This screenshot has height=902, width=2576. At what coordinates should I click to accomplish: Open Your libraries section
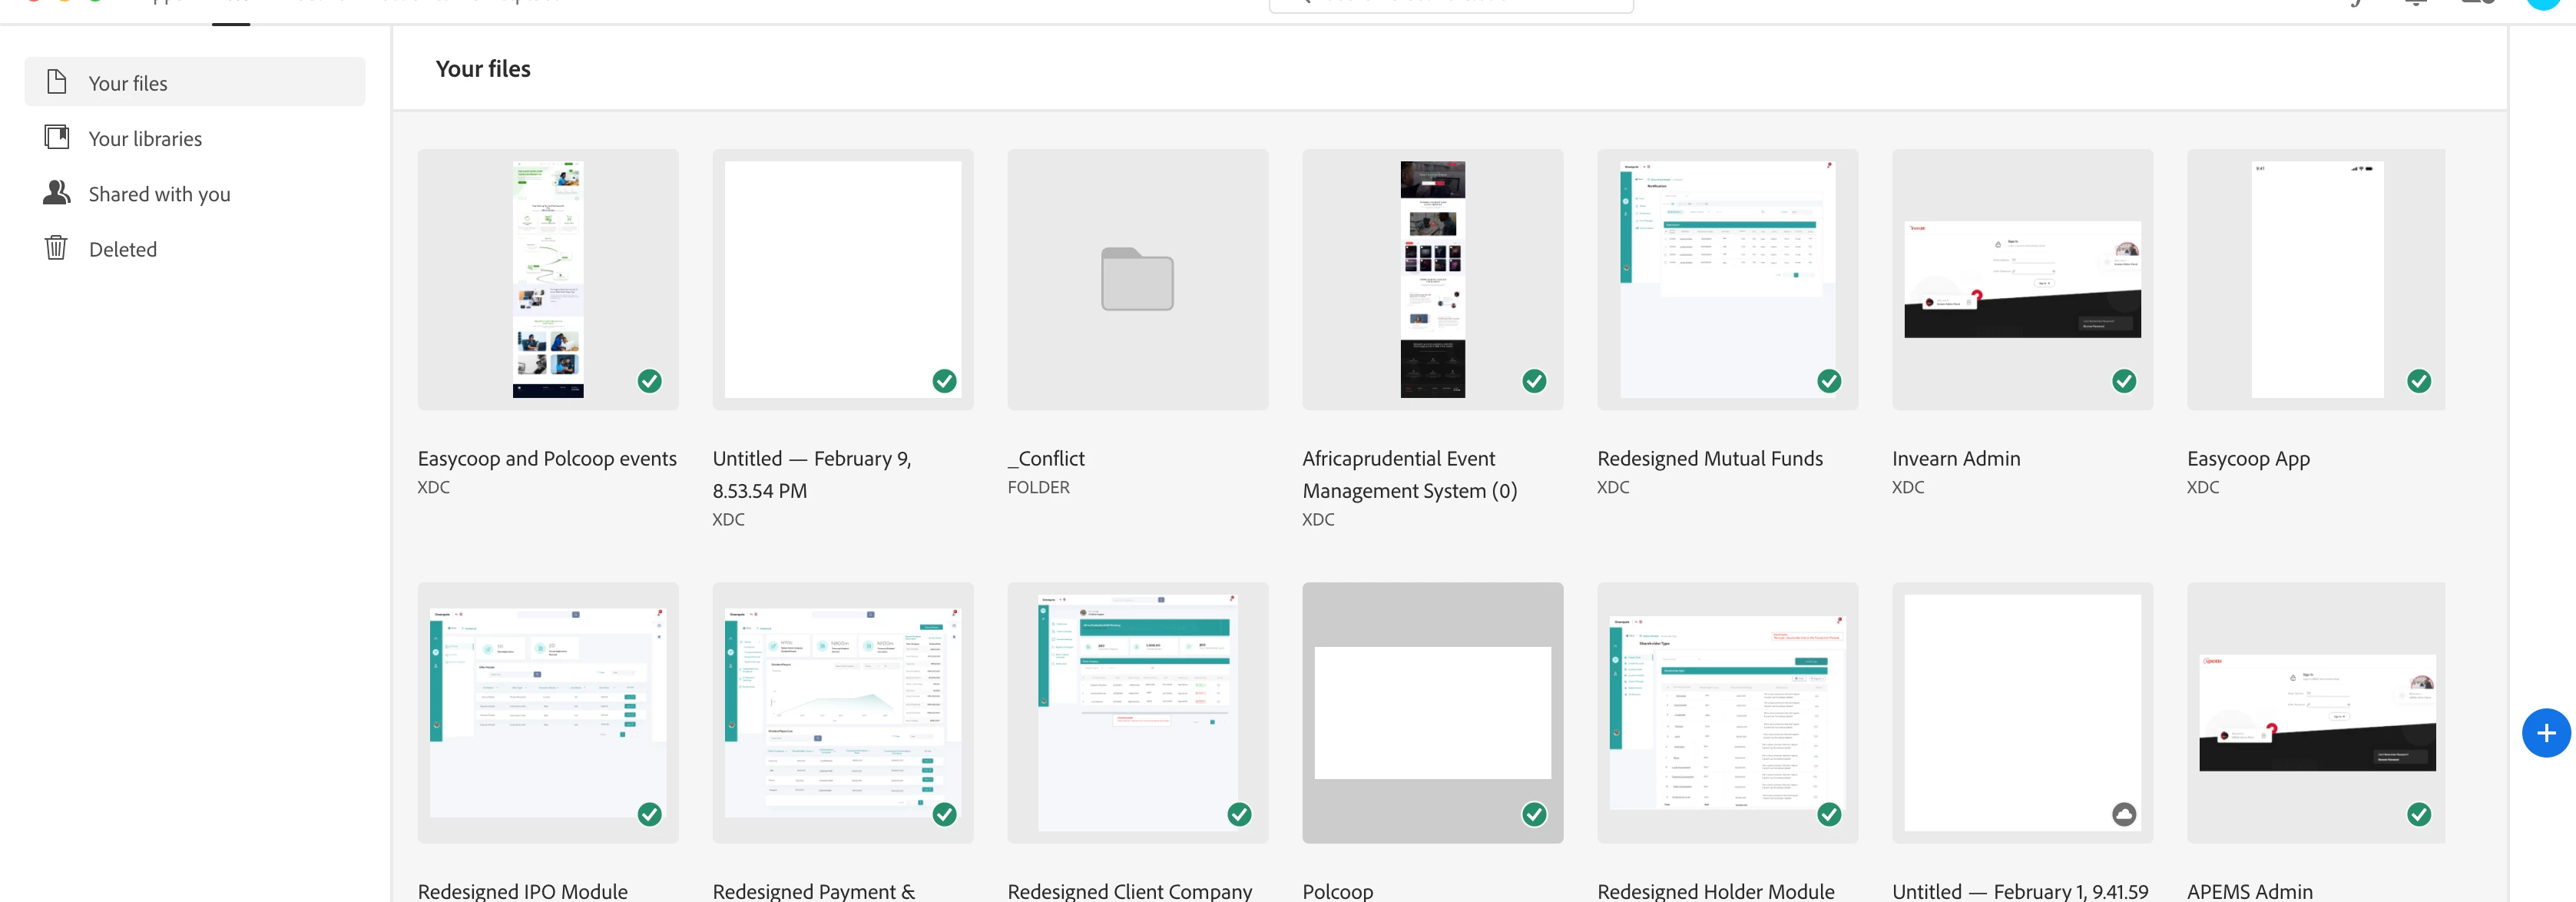click(x=145, y=139)
